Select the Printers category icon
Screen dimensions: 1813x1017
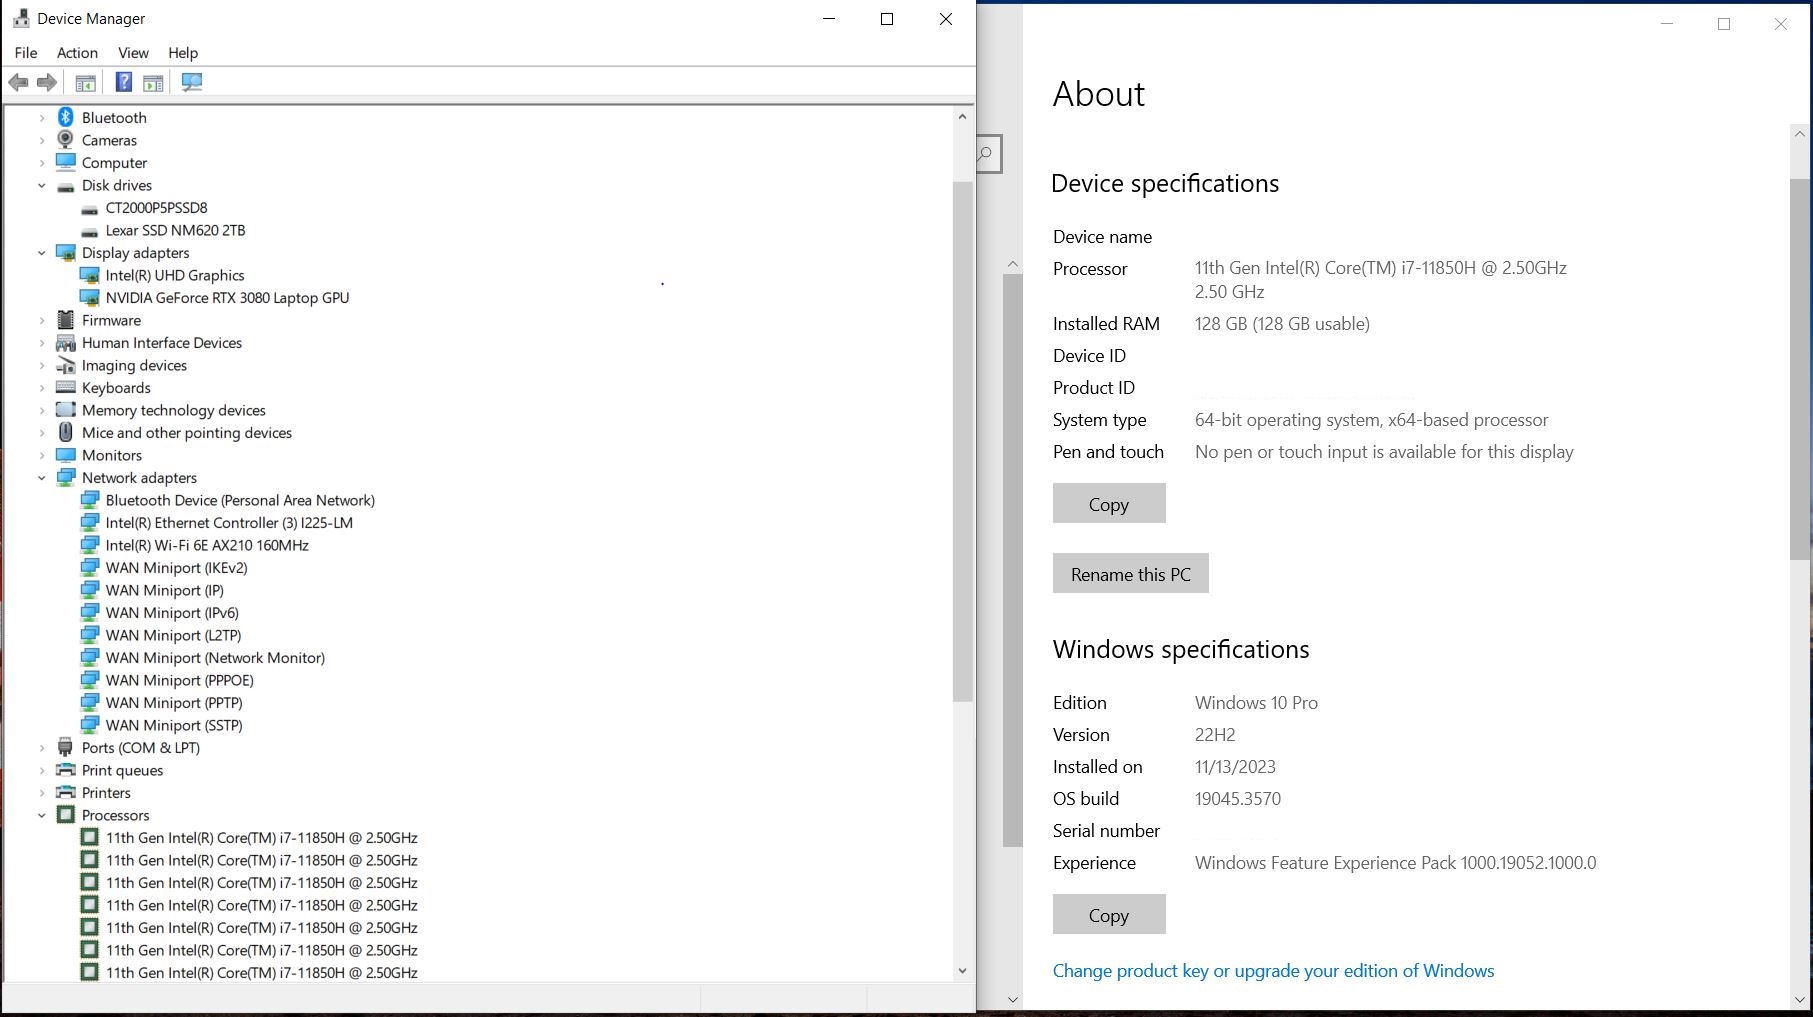[66, 792]
